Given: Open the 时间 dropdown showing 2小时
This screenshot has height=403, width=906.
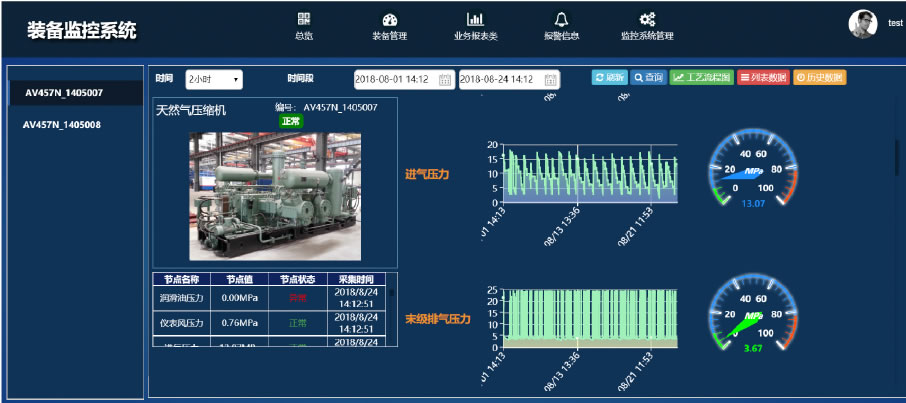Looking at the screenshot, I should [x=214, y=79].
